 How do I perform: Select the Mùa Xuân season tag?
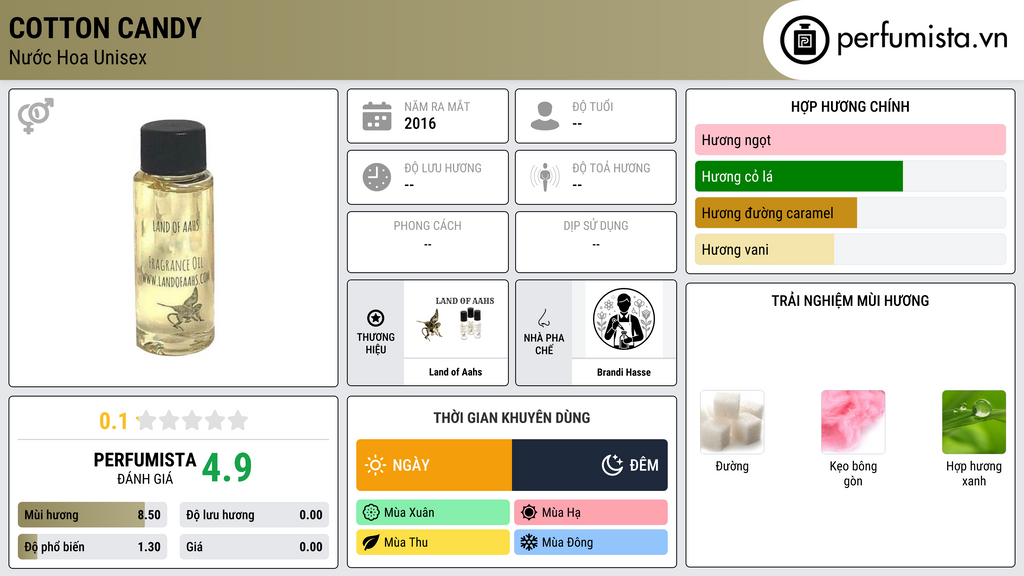(x=433, y=513)
